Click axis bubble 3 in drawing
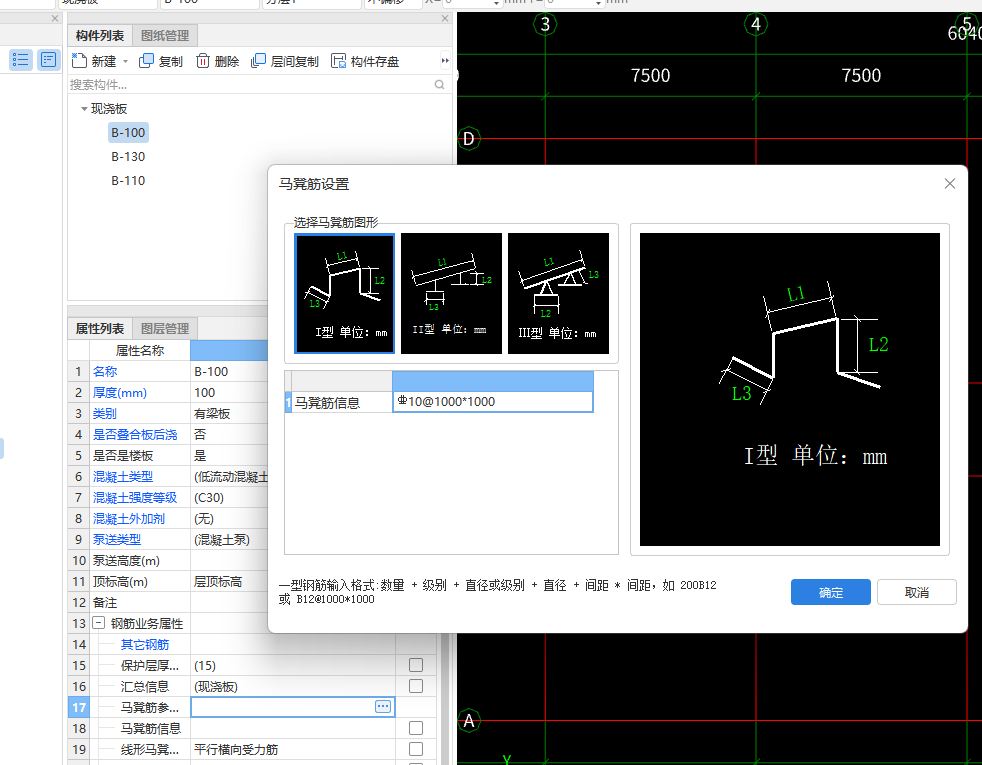 coord(545,24)
